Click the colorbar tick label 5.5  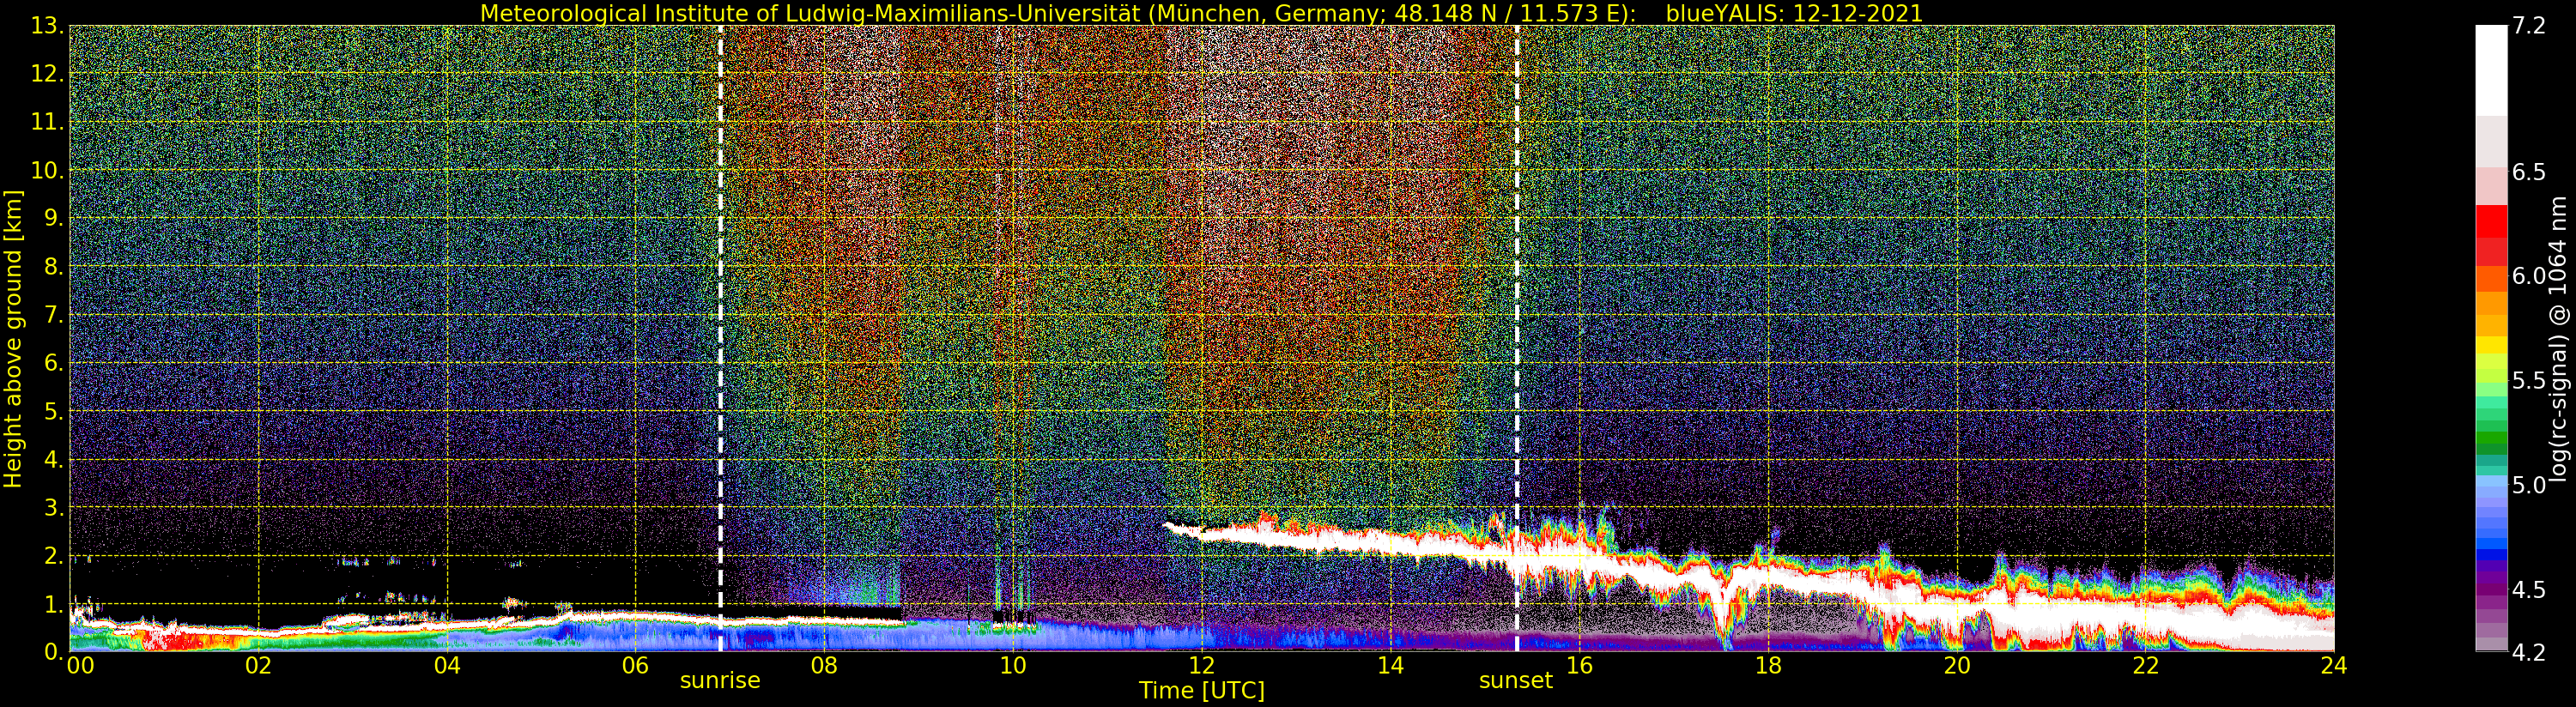coord(2529,381)
